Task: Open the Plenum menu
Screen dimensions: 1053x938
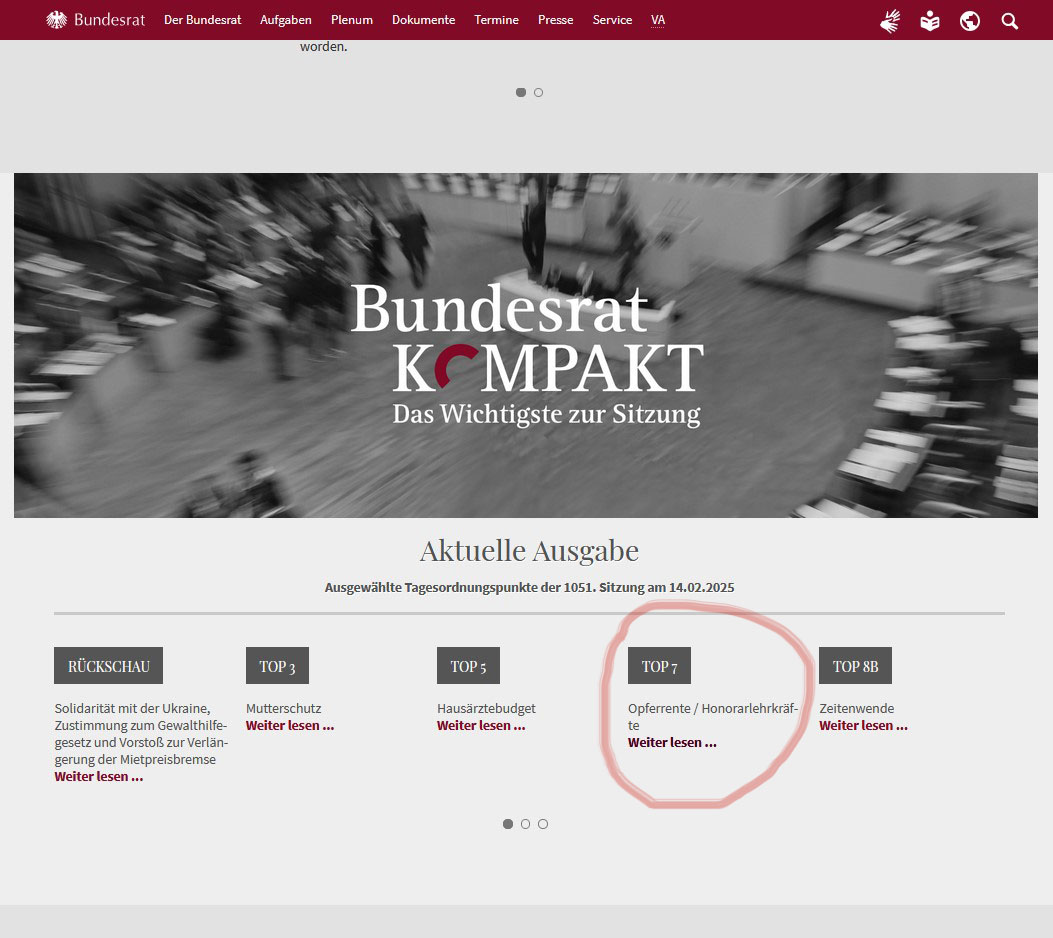Action: coord(352,20)
